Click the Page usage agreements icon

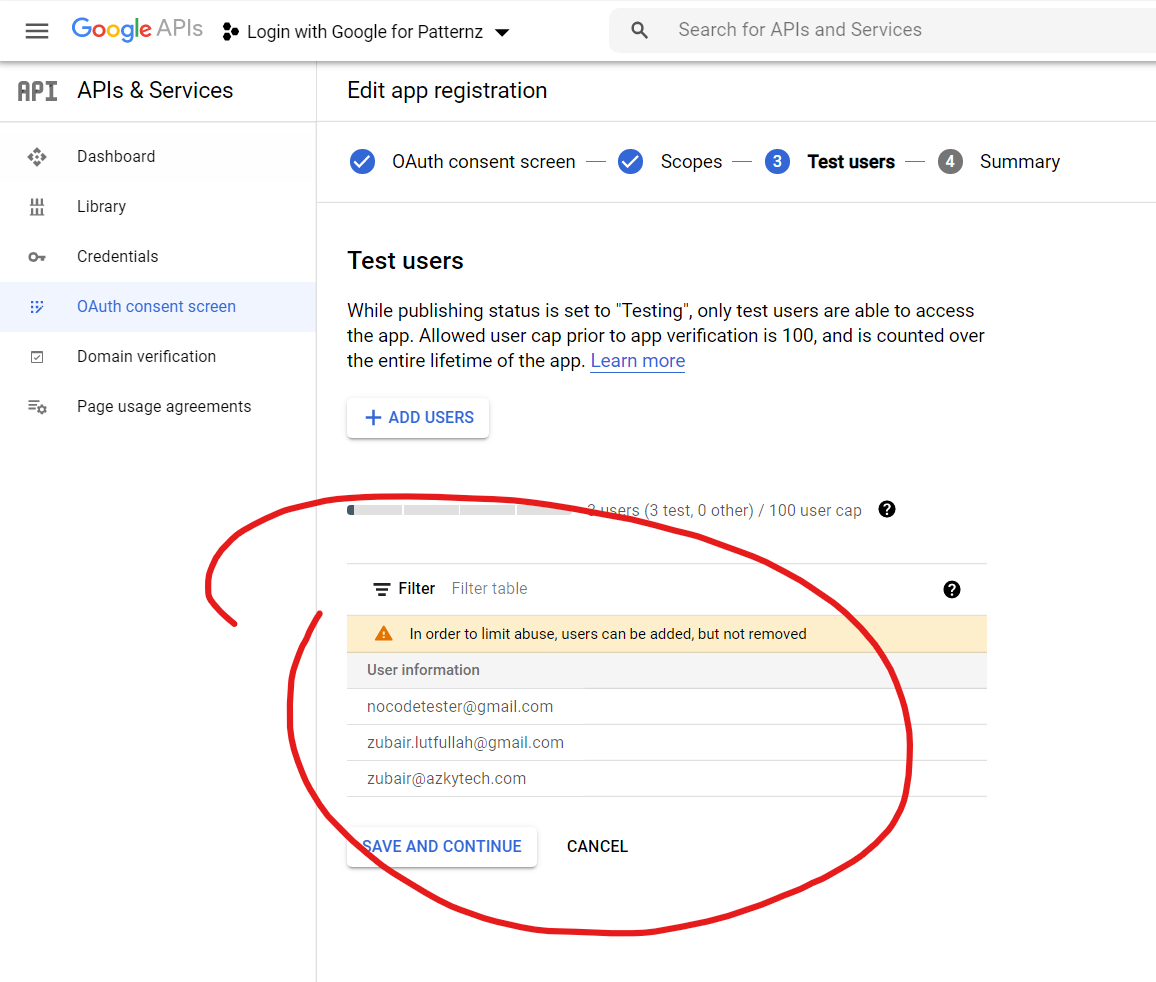37,407
